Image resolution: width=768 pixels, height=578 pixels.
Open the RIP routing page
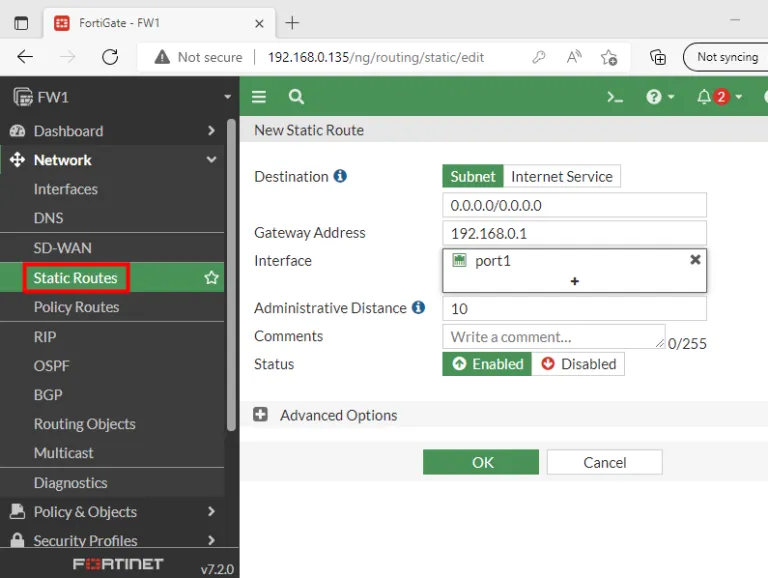tap(45, 337)
